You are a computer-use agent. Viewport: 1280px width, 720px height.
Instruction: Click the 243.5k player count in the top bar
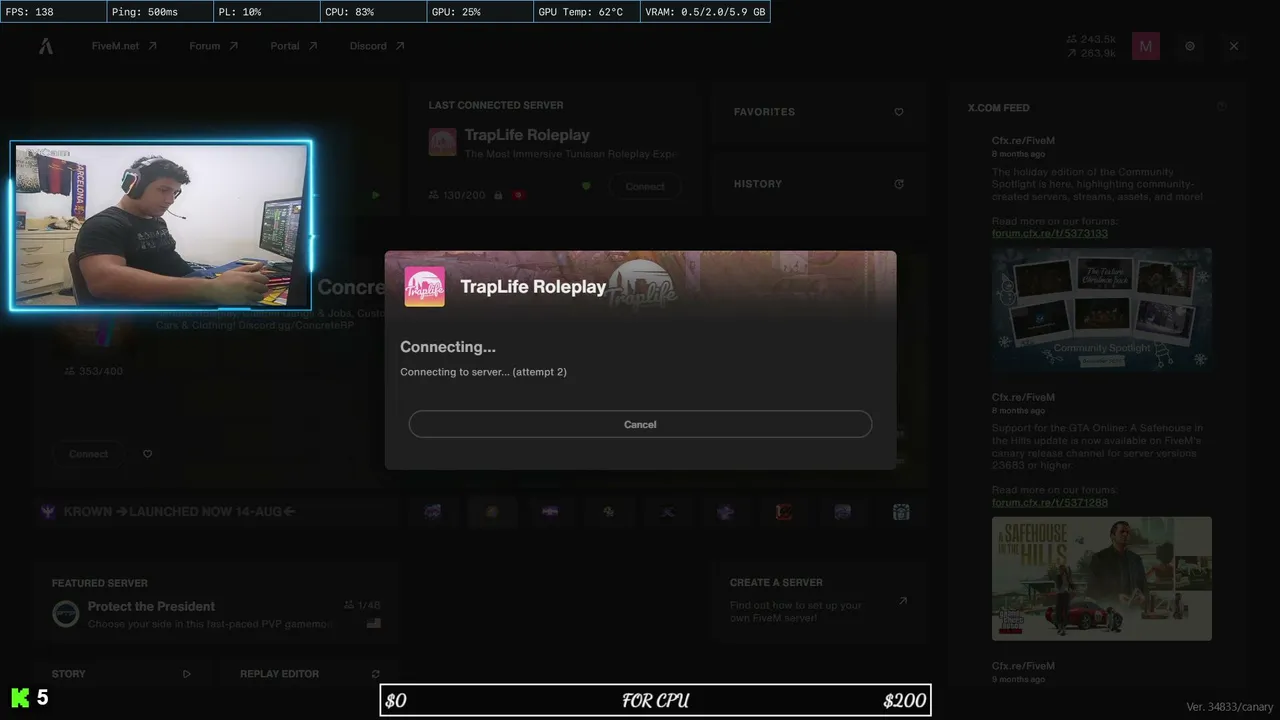pos(1092,39)
